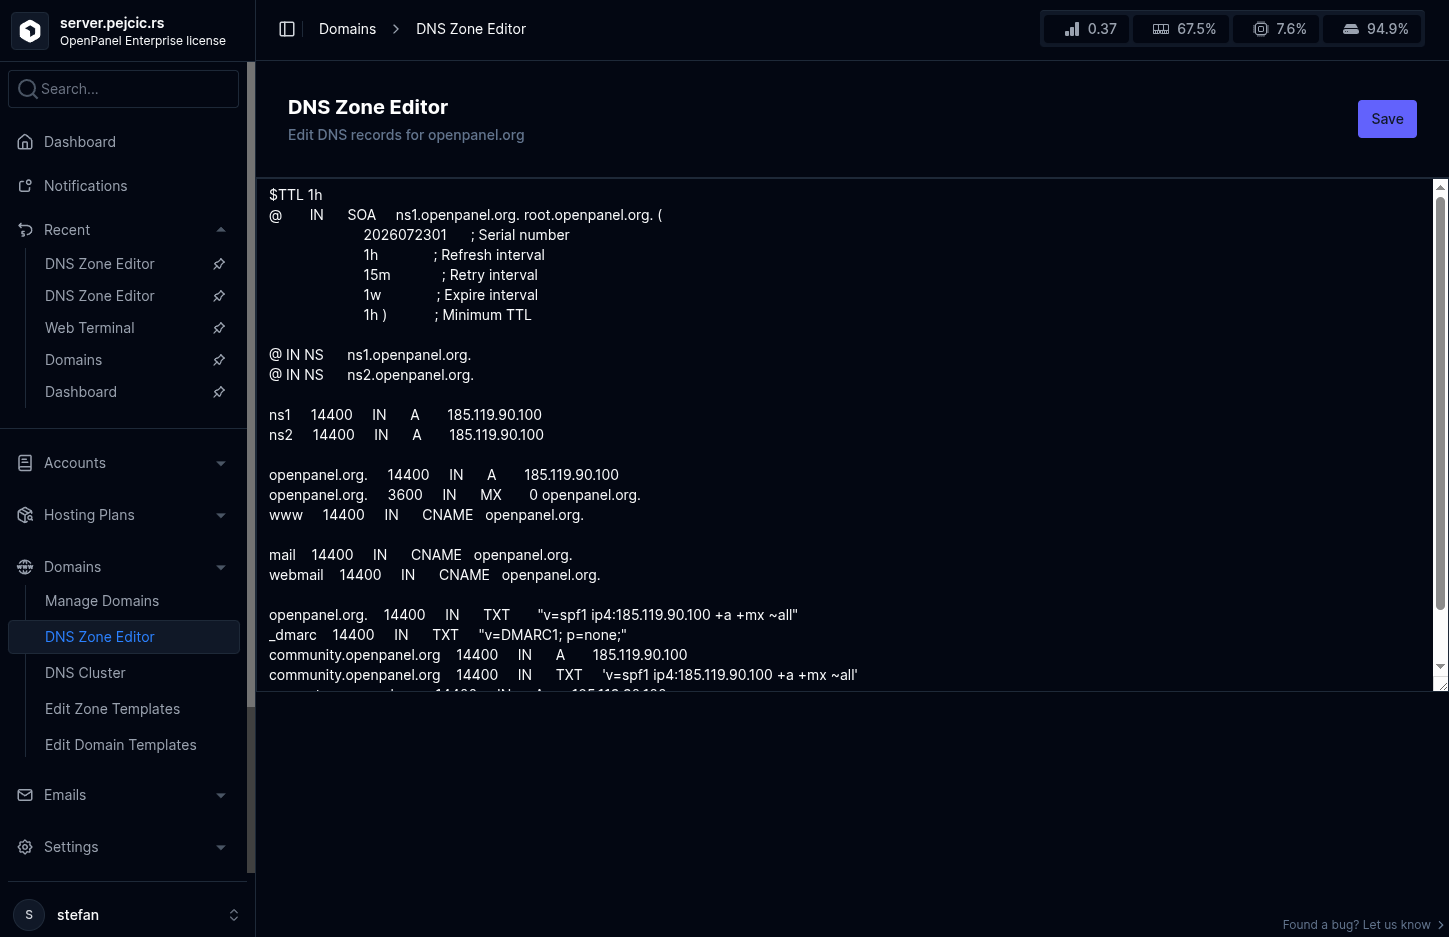Click the webmail CNAME record line

pos(435,575)
